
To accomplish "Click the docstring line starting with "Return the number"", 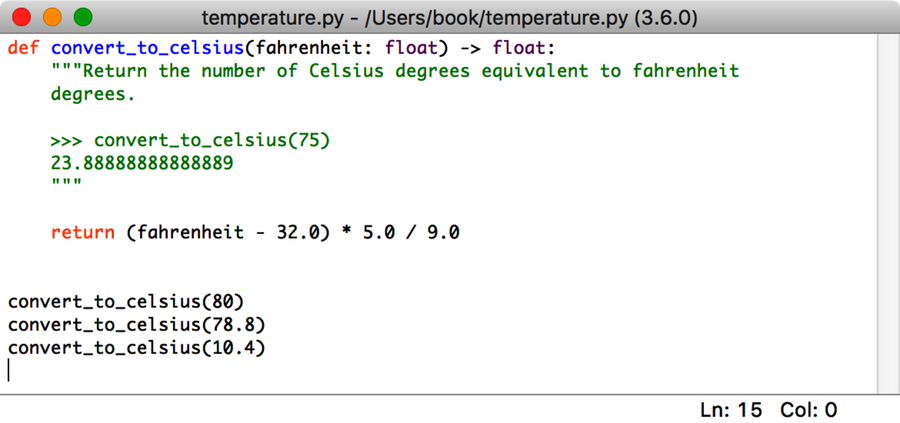I will point(400,71).
